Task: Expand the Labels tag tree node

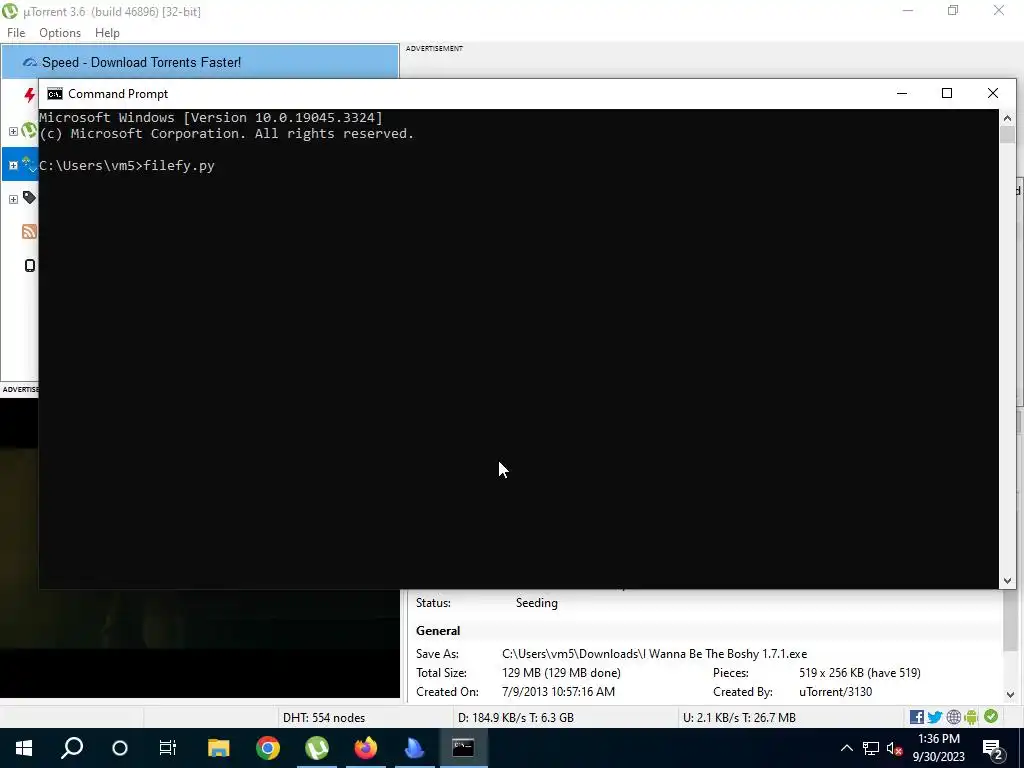Action: tap(13, 199)
